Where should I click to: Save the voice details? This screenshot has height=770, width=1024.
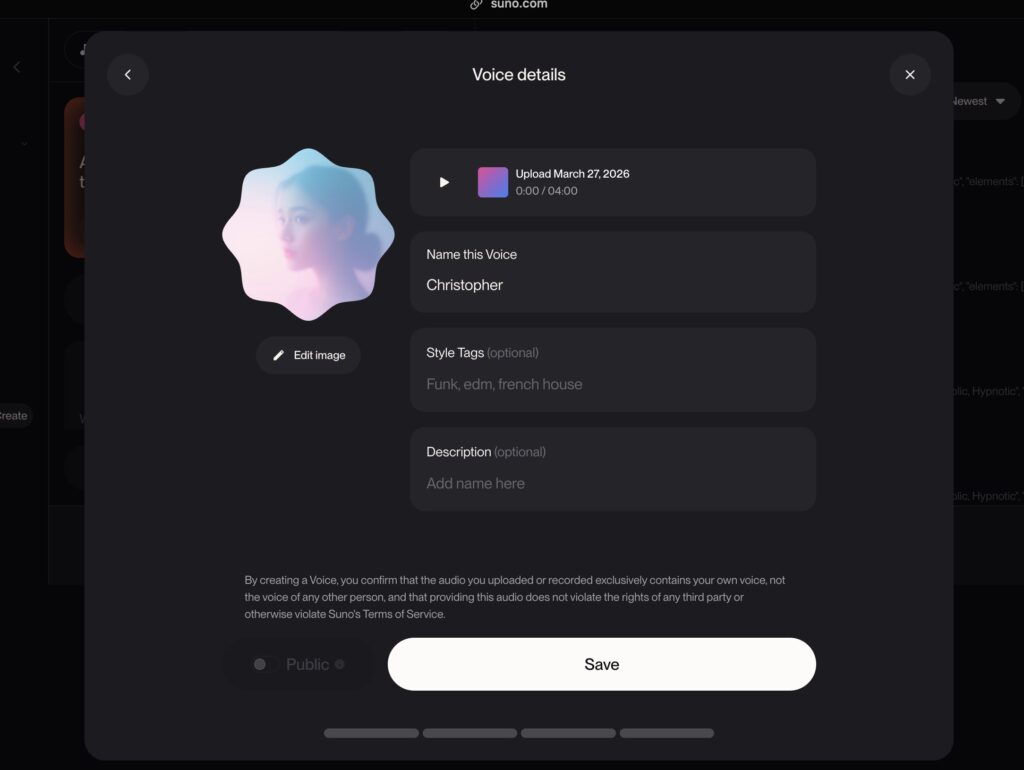pos(601,664)
